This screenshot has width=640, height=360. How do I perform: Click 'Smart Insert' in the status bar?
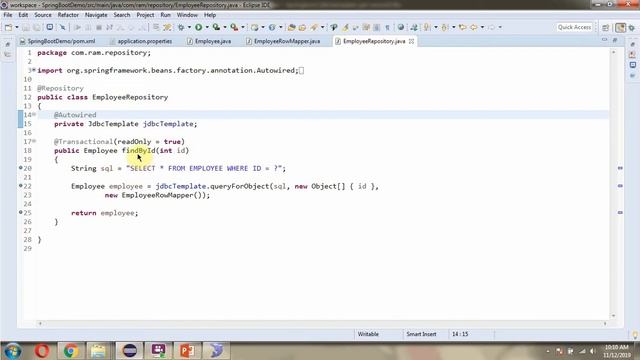421,334
